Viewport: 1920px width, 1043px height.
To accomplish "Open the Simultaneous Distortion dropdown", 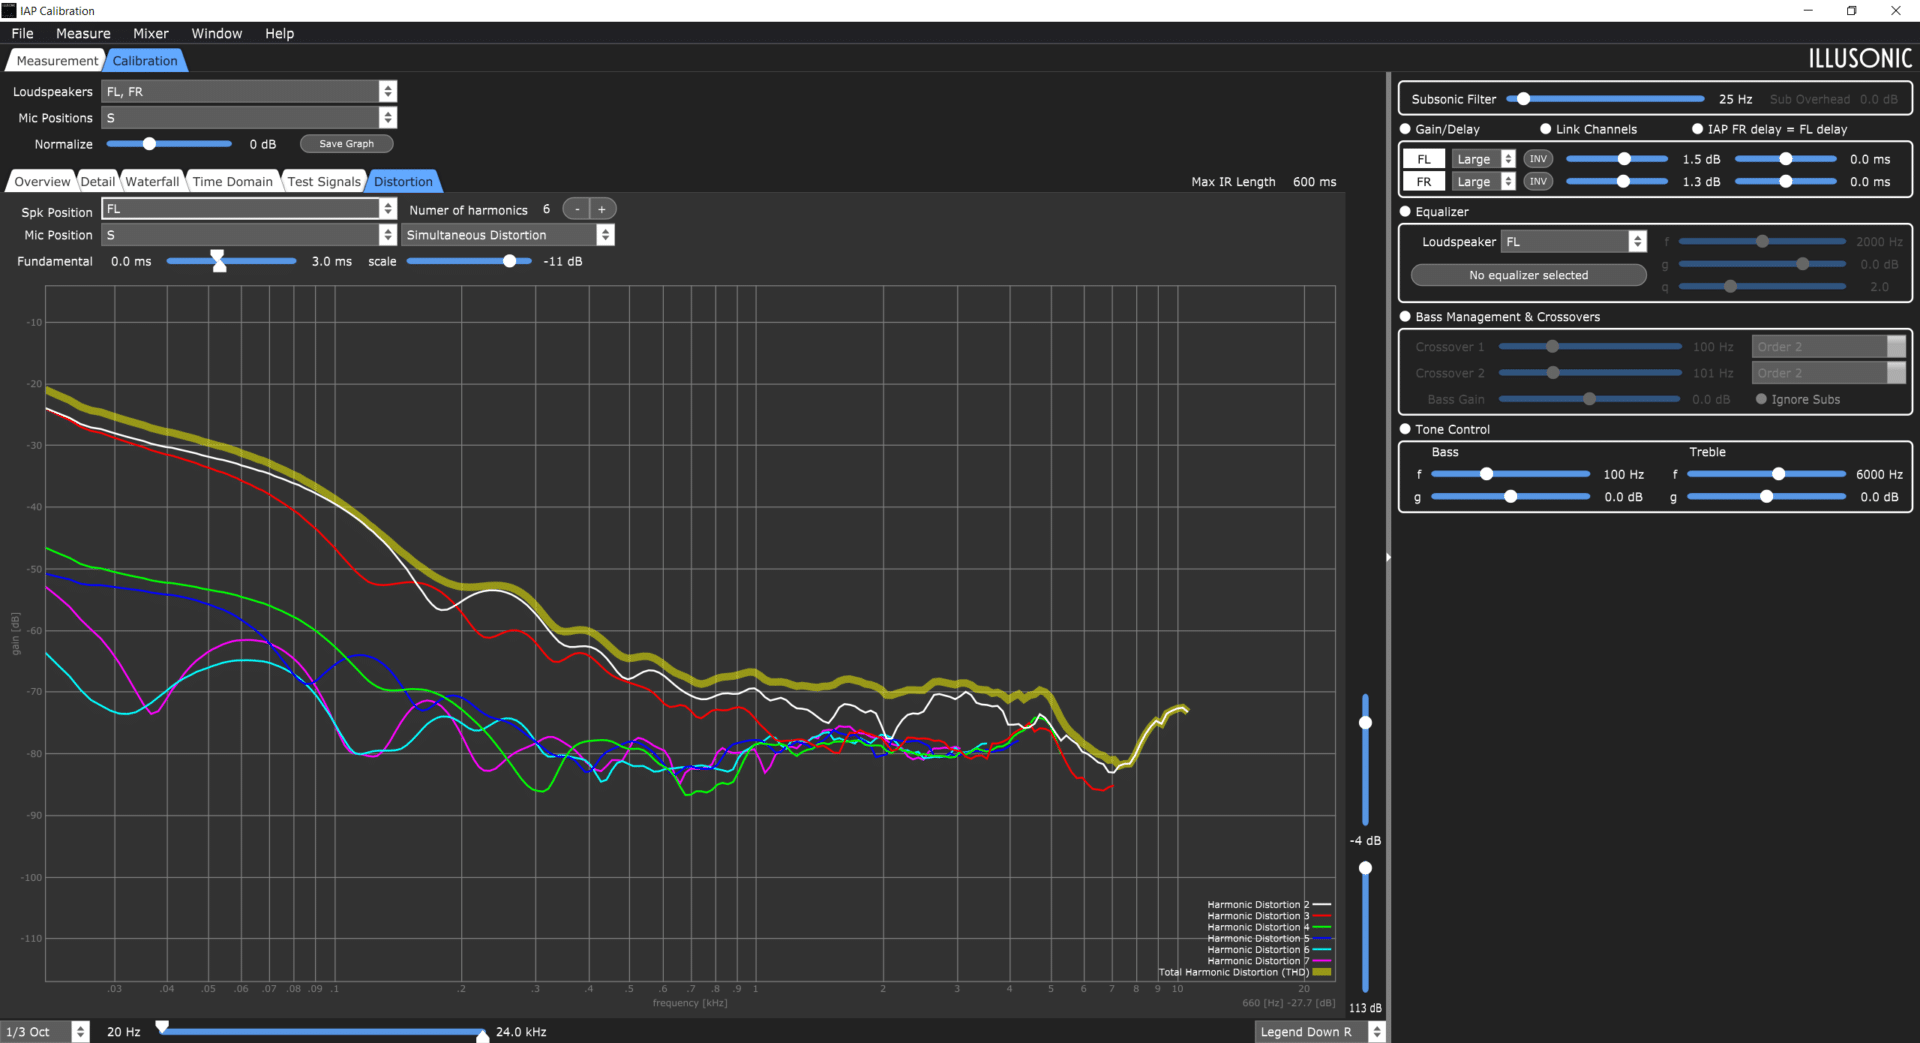I will [x=508, y=235].
